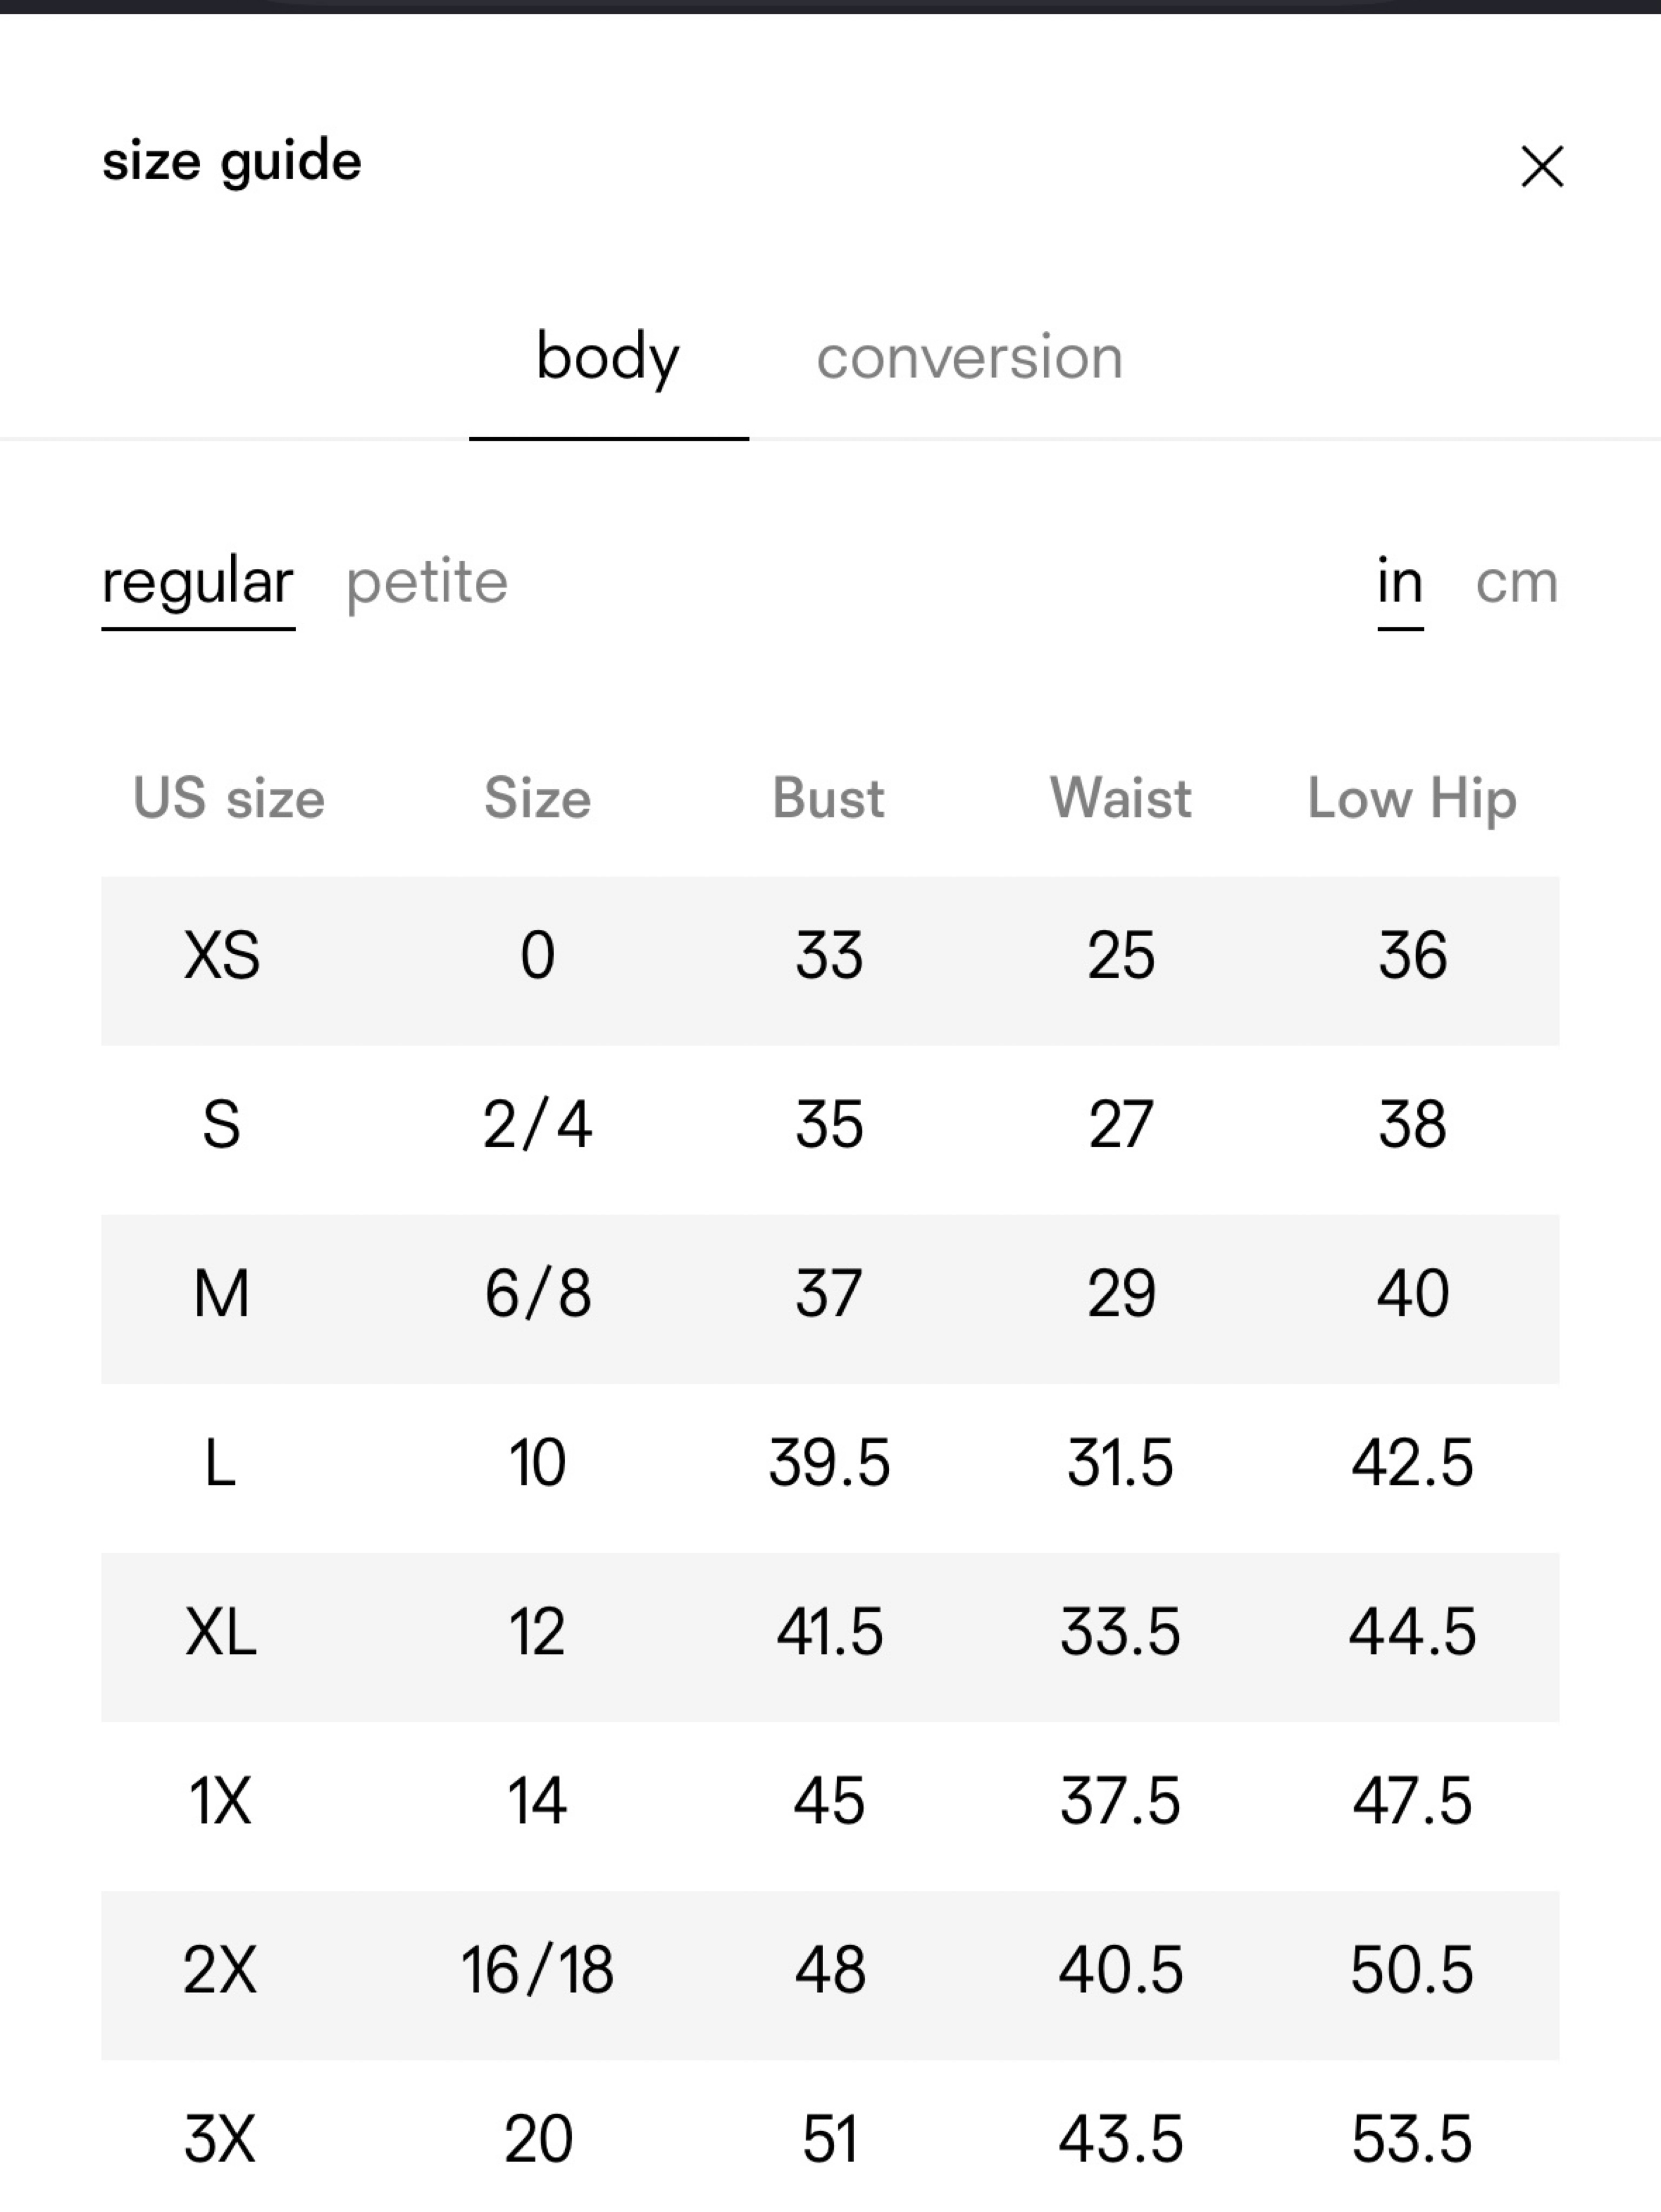The width and height of the screenshot is (1661, 2212).
Task: Select the 3X size row
Action: [830, 2136]
